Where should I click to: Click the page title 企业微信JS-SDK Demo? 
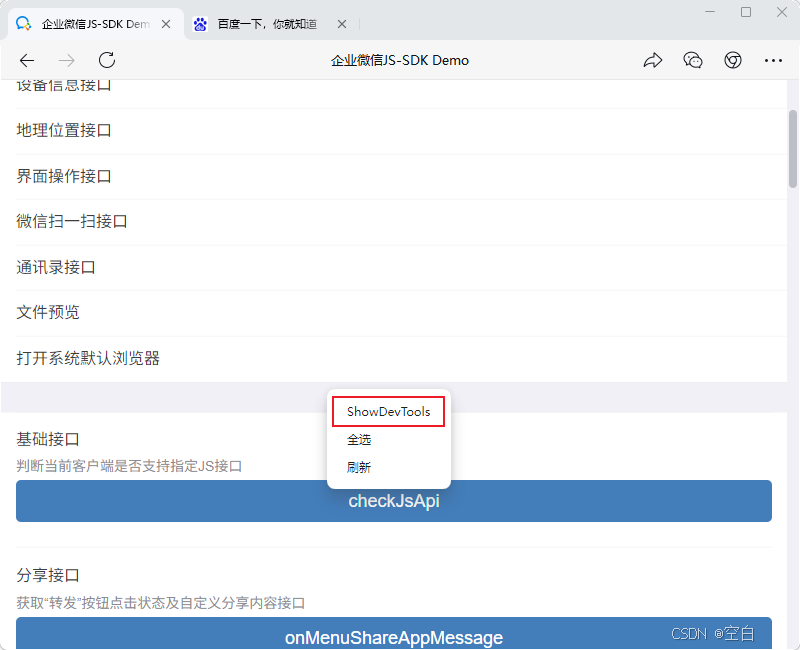click(x=399, y=60)
